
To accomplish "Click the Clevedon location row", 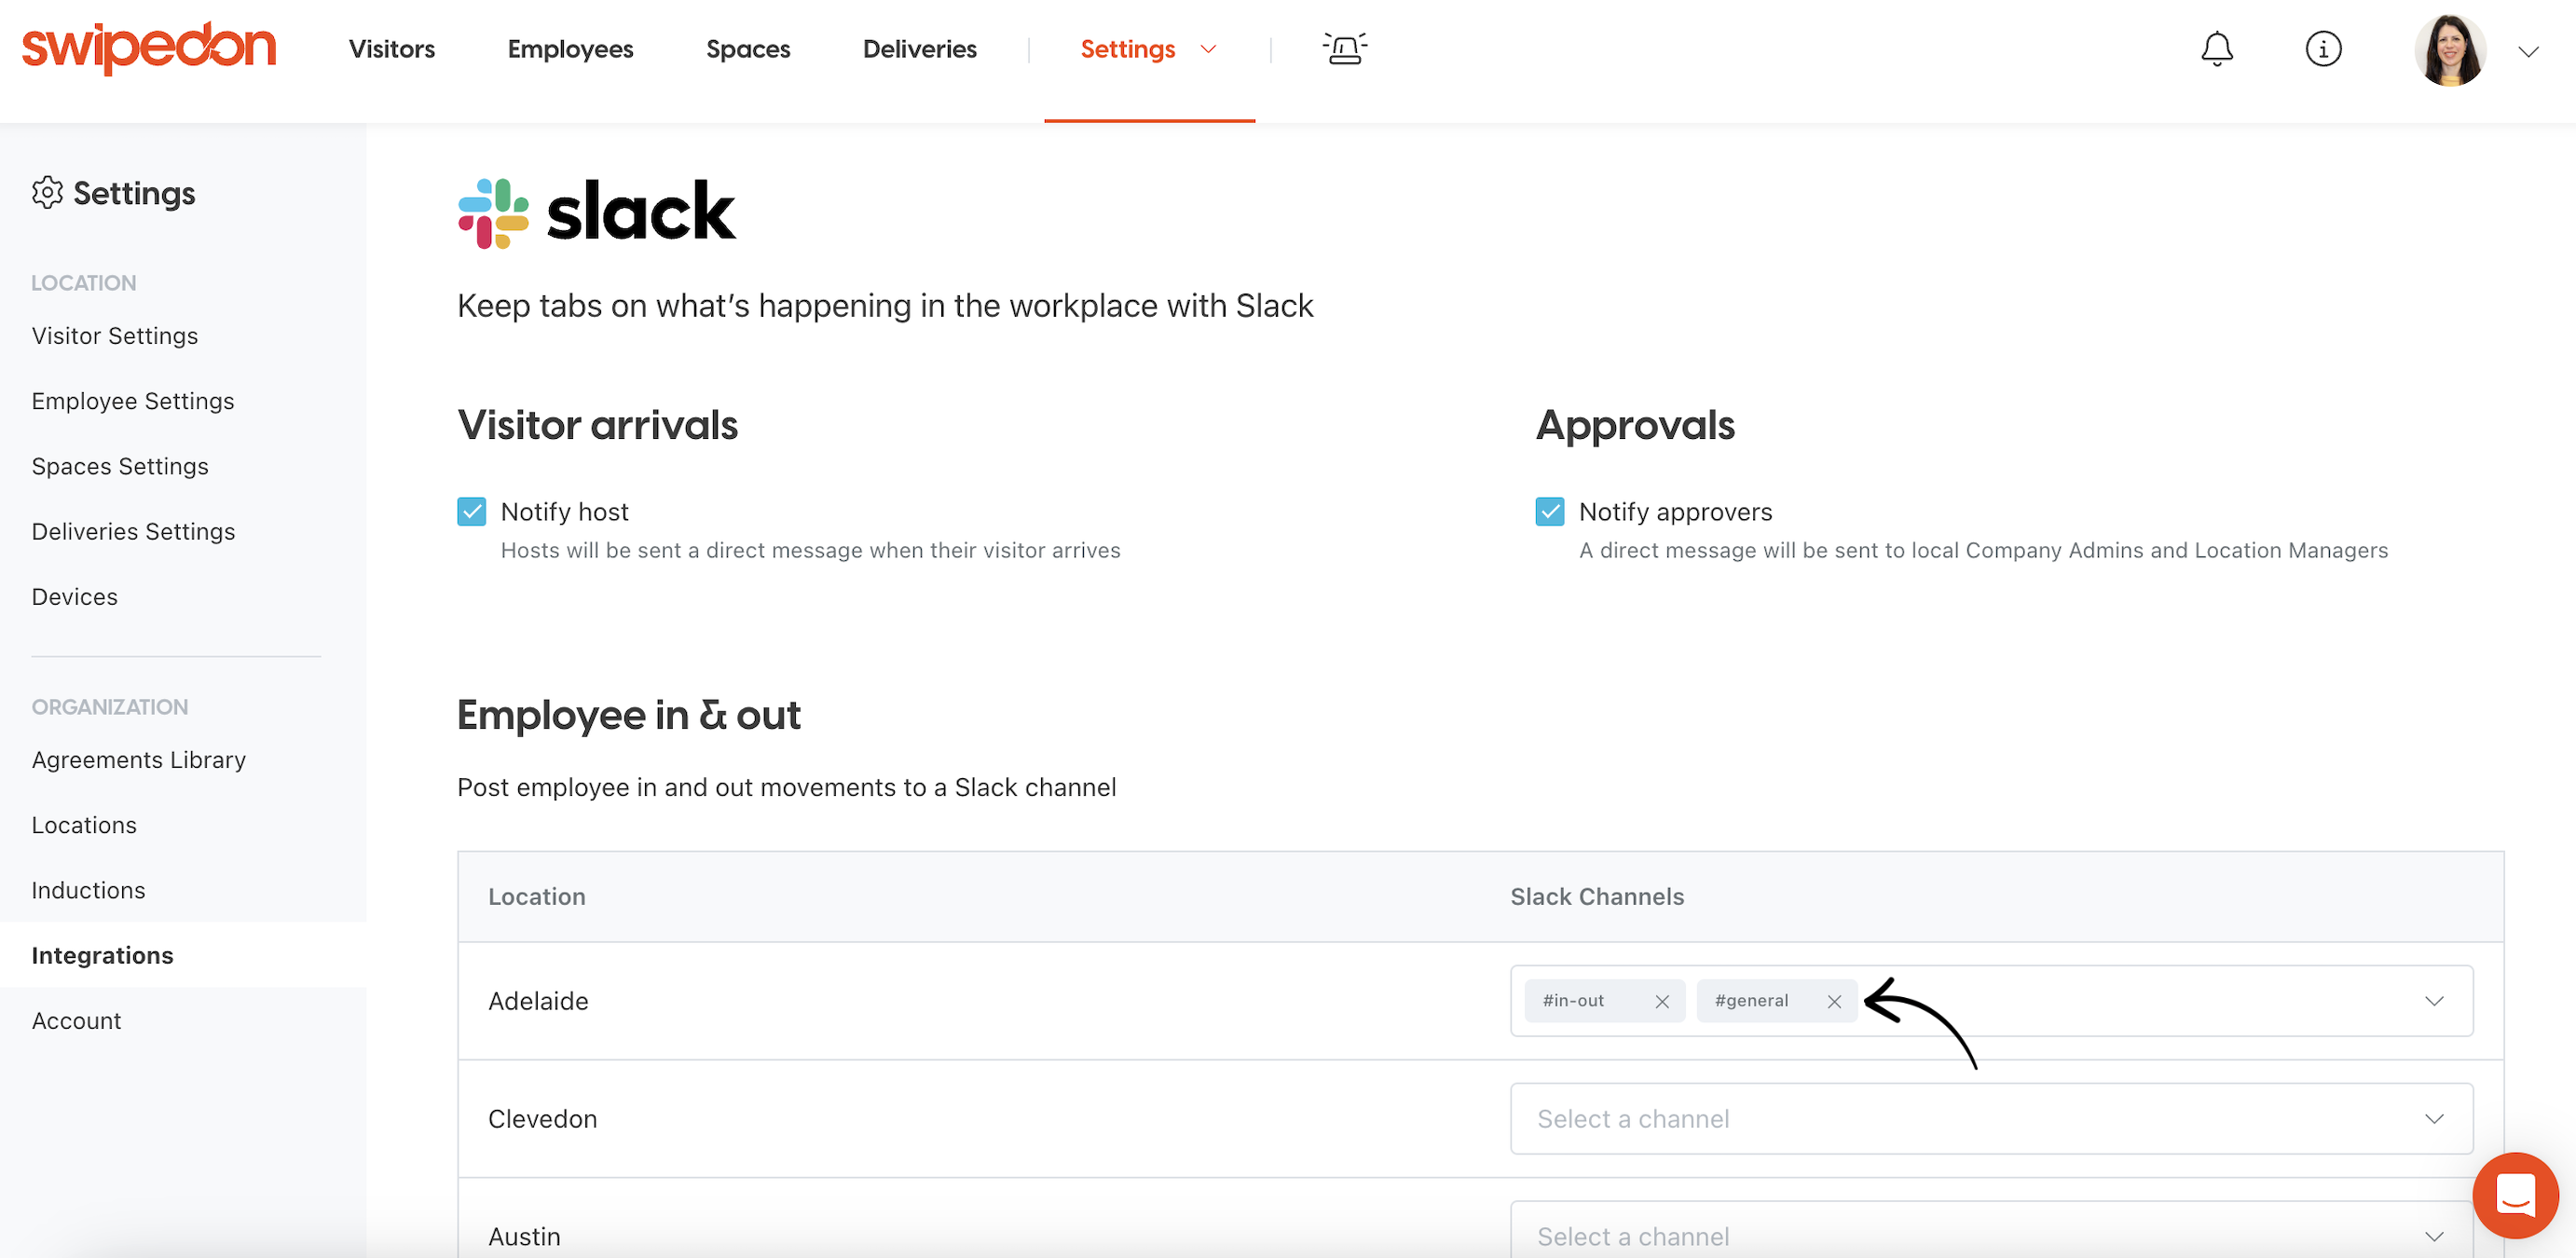I will 1481,1119.
